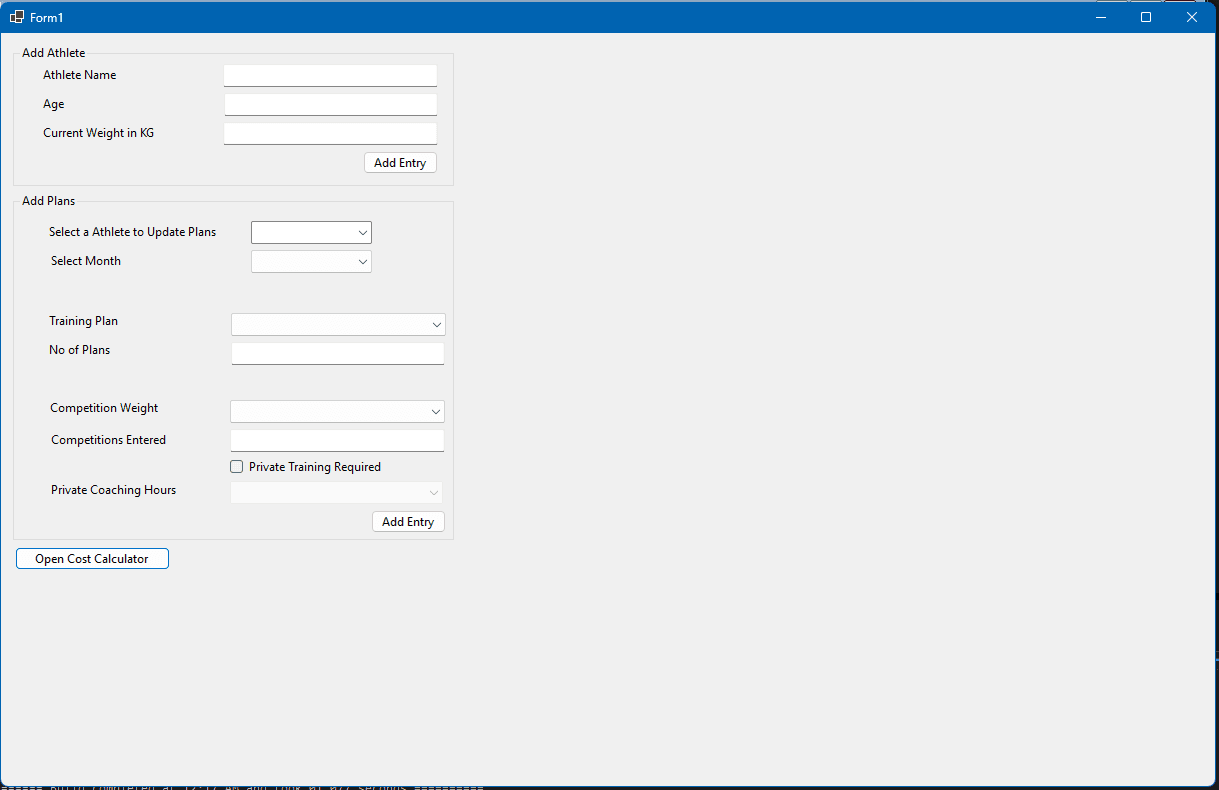Image resolution: width=1219 pixels, height=790 pixels.
Task: Click the Form1 window icon in title bar
Action: (x=17, y=17)
